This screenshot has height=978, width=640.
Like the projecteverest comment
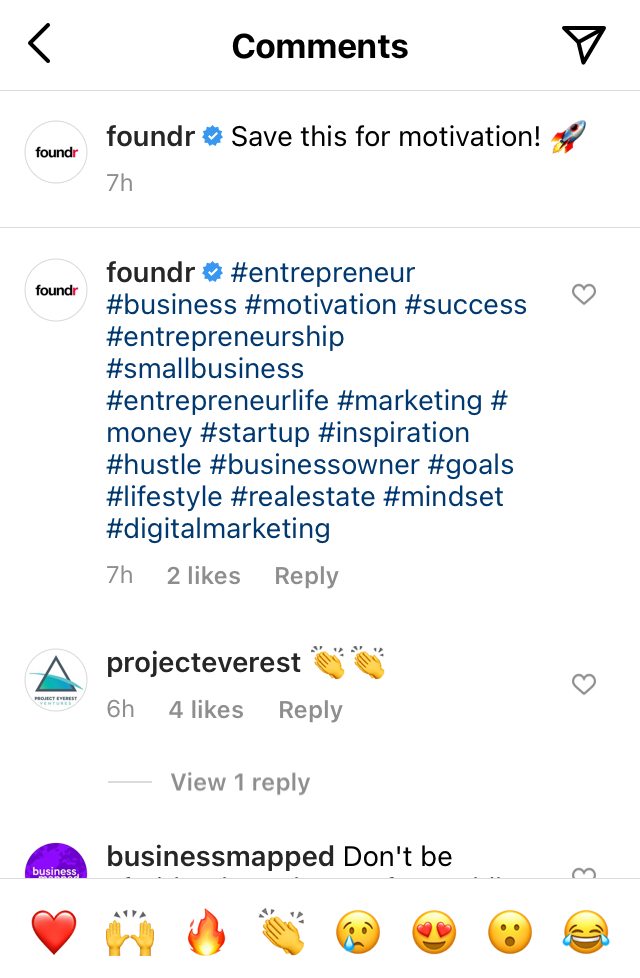pos(583,684)
